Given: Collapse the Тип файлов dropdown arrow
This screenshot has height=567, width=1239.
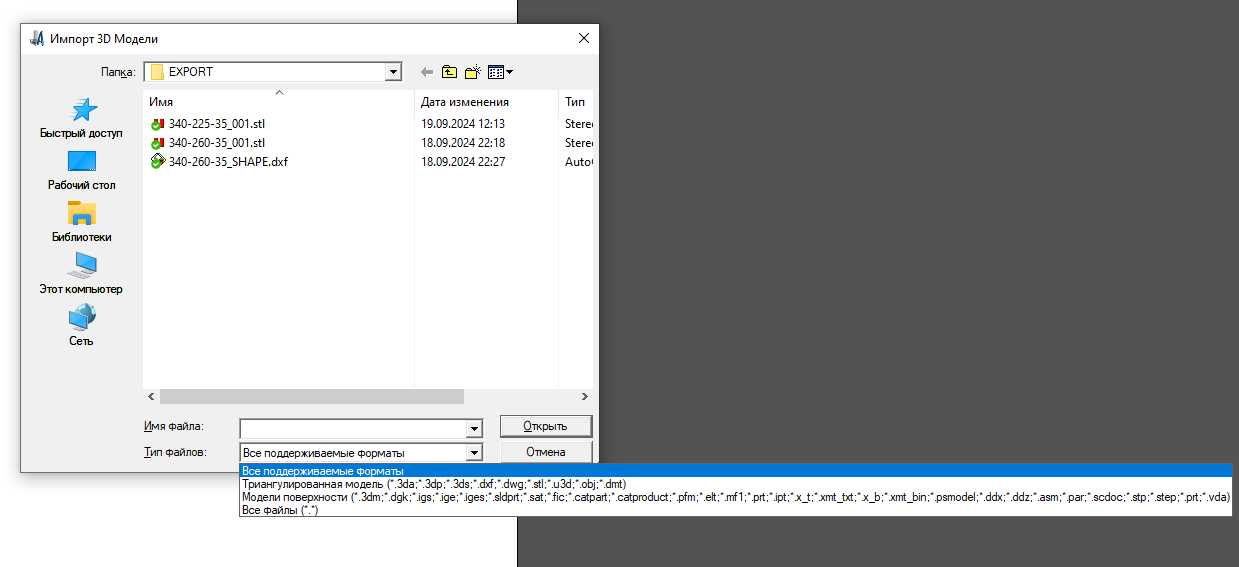Looking at the screenshot, I should [x=475, y=453].
